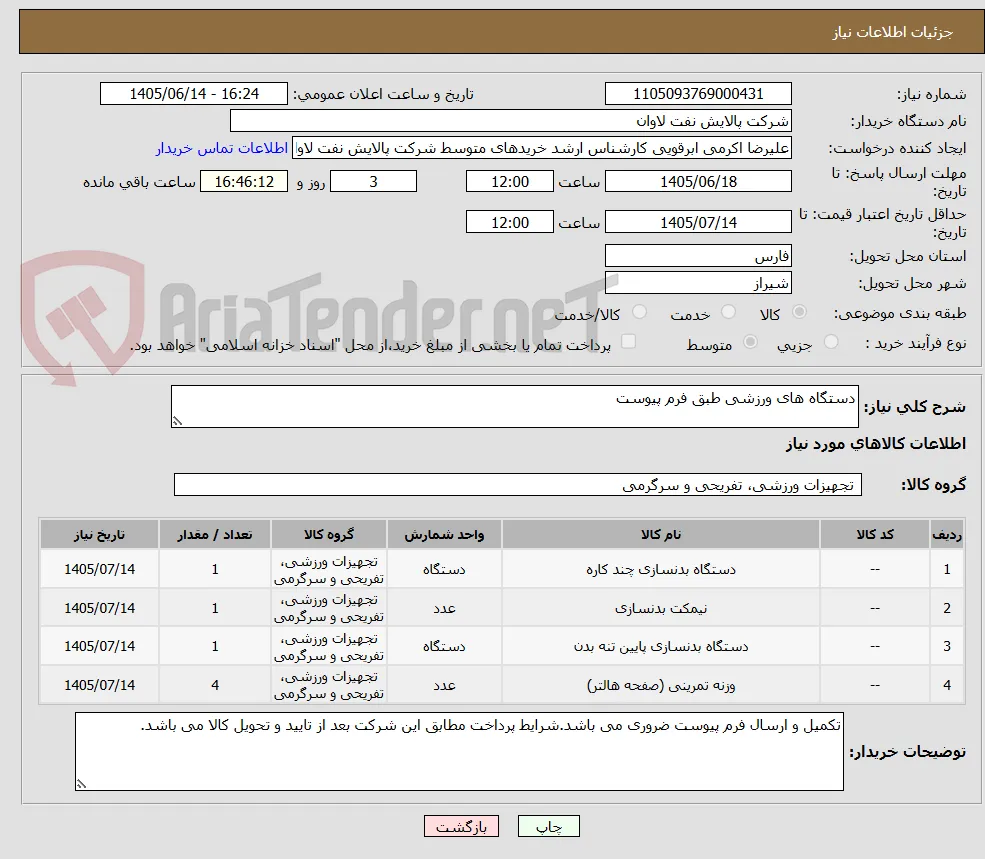Click the چاپ print button
Image resolution: width=985 pixels, height=859 pixels.
pos(548,826)
